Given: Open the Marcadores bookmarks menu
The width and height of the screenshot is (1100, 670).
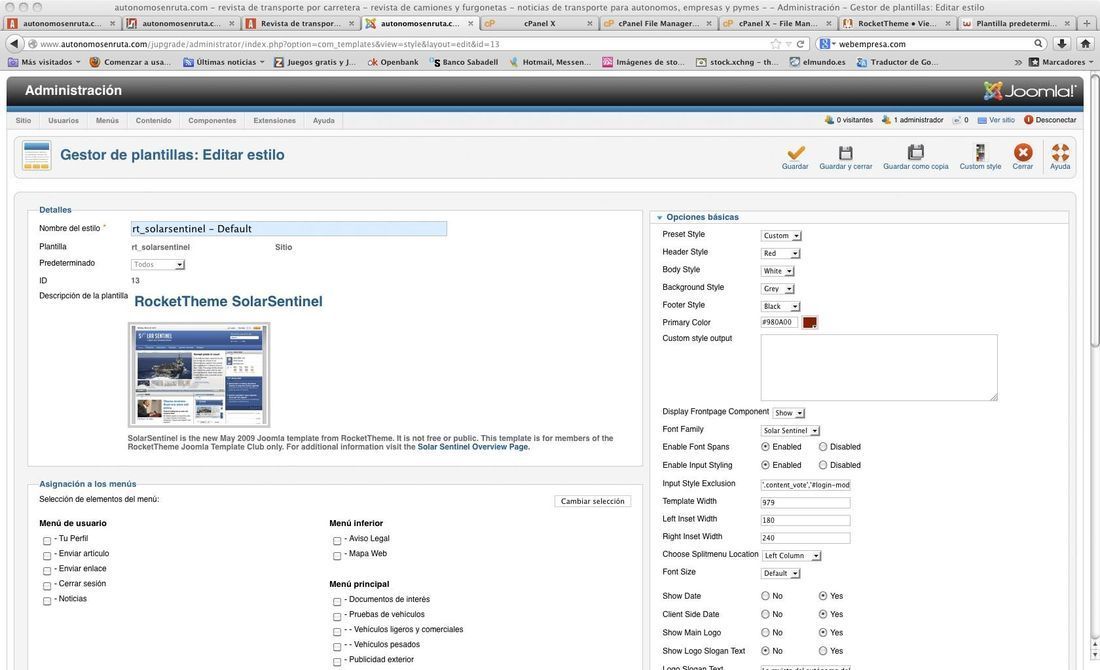Looking at the screenshot, I should (1061, 62).
